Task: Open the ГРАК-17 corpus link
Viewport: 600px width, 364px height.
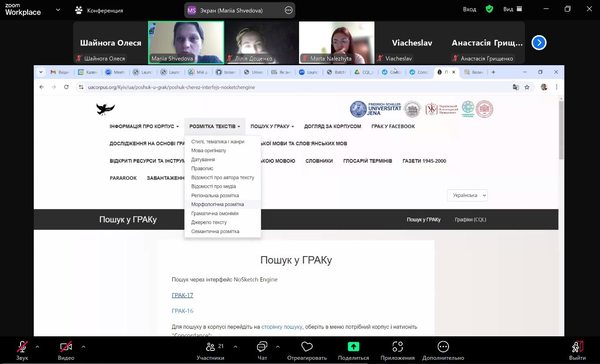Action: [182, 295]
